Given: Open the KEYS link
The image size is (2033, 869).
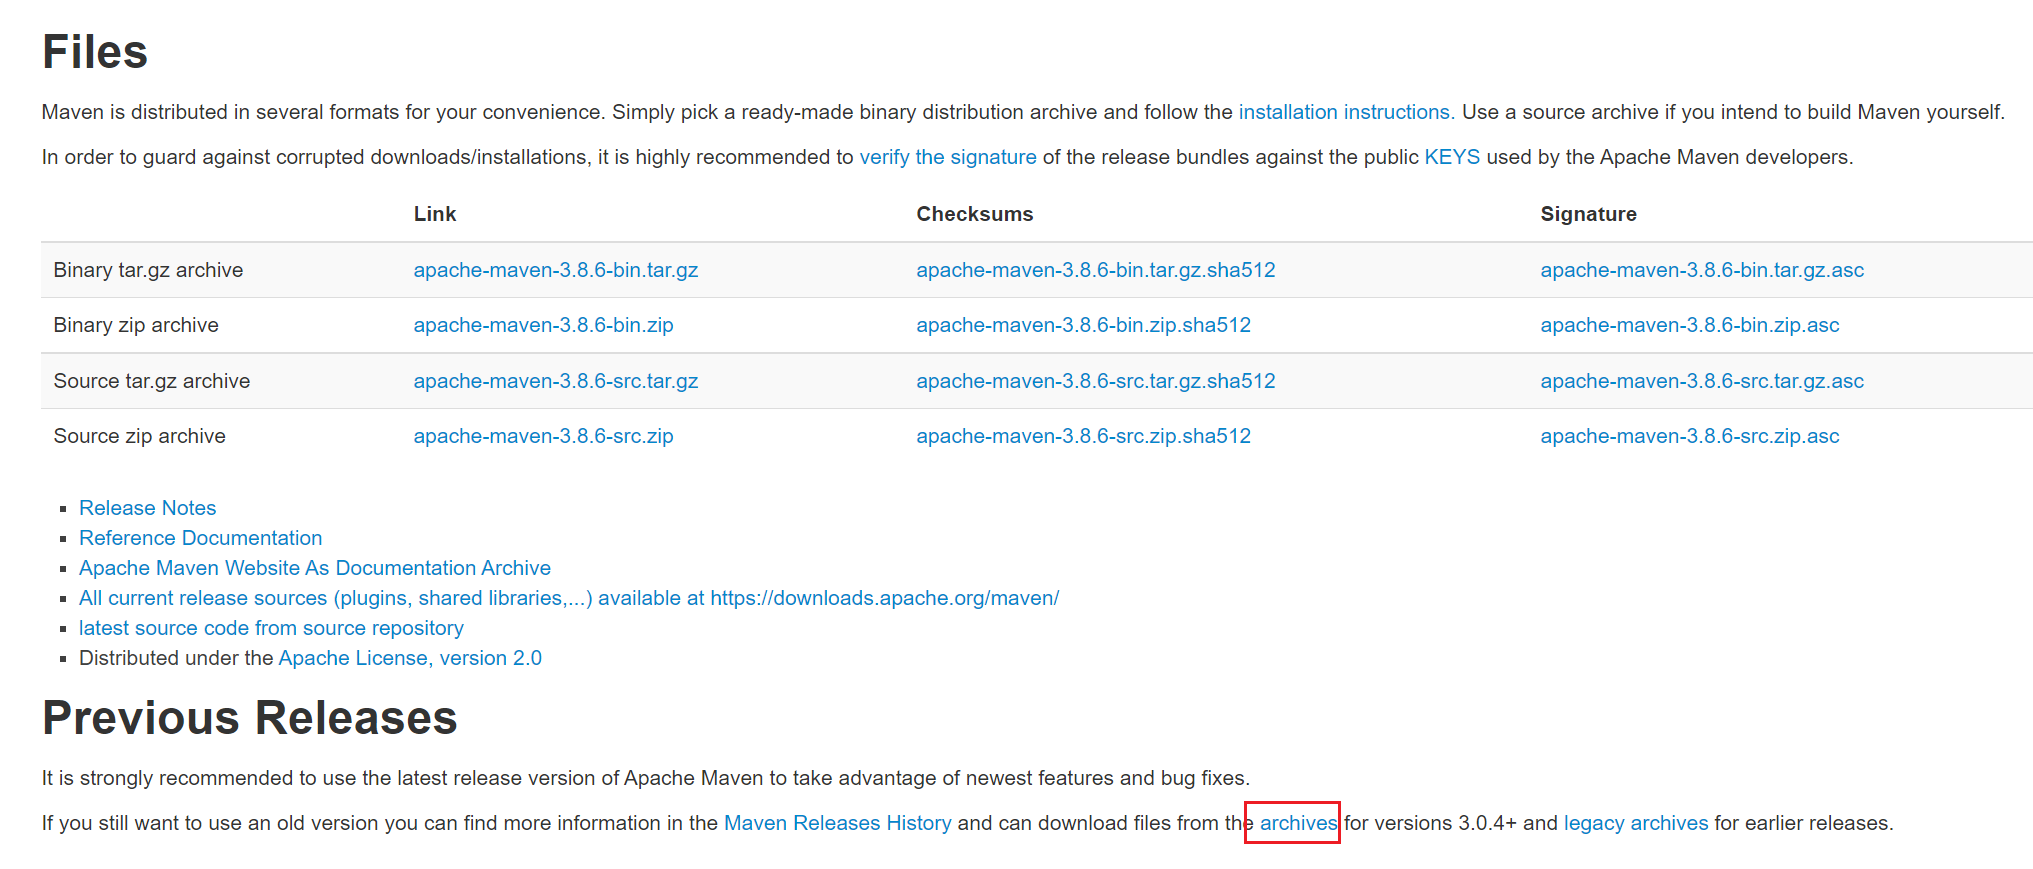Looking at the screenshot, I should (1452, 157).
